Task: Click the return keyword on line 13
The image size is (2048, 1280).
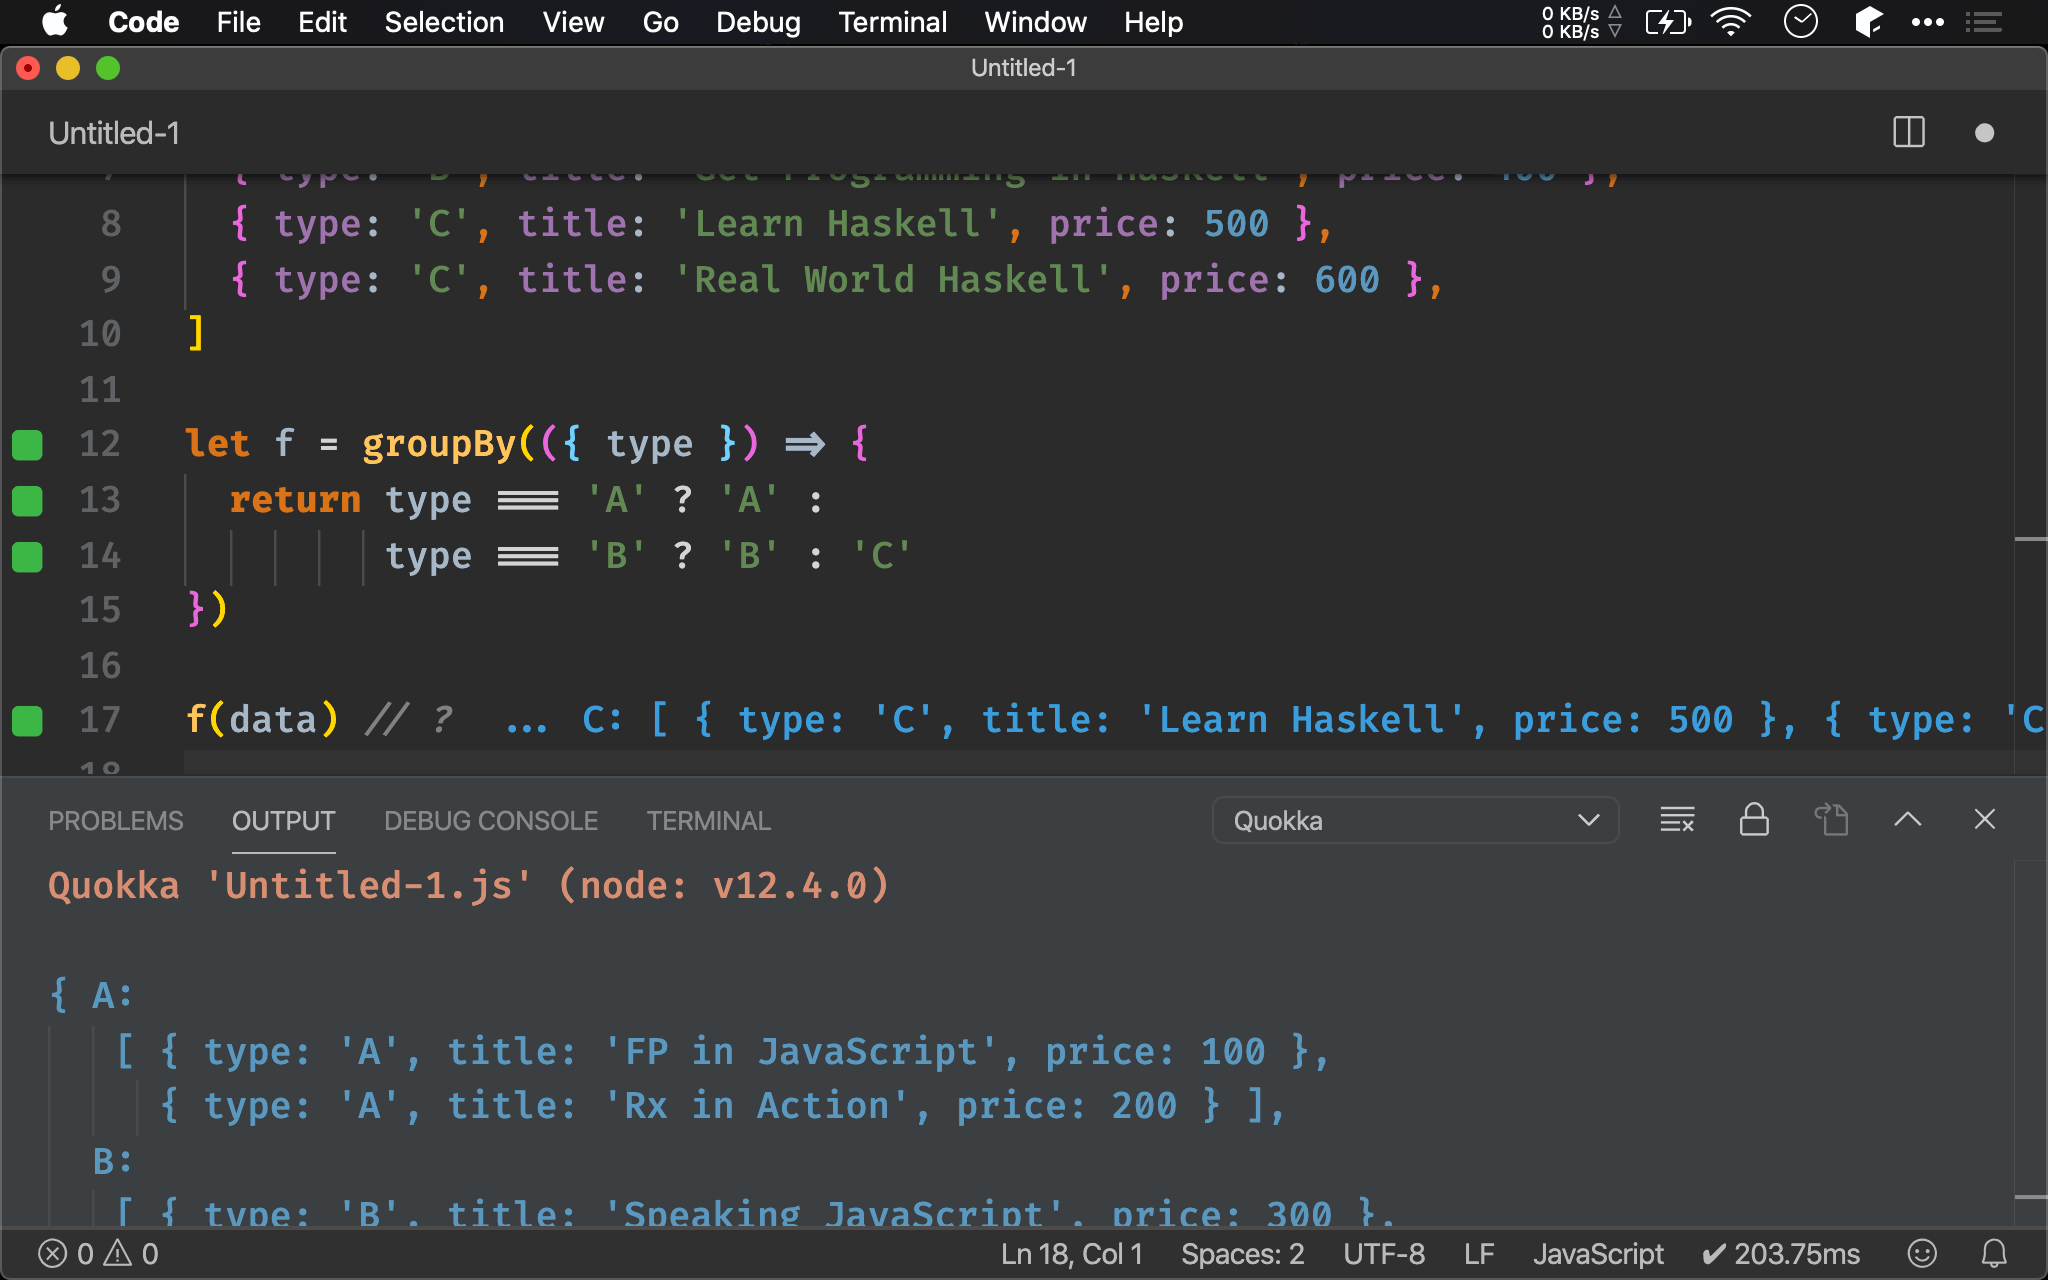Action: 295,500
